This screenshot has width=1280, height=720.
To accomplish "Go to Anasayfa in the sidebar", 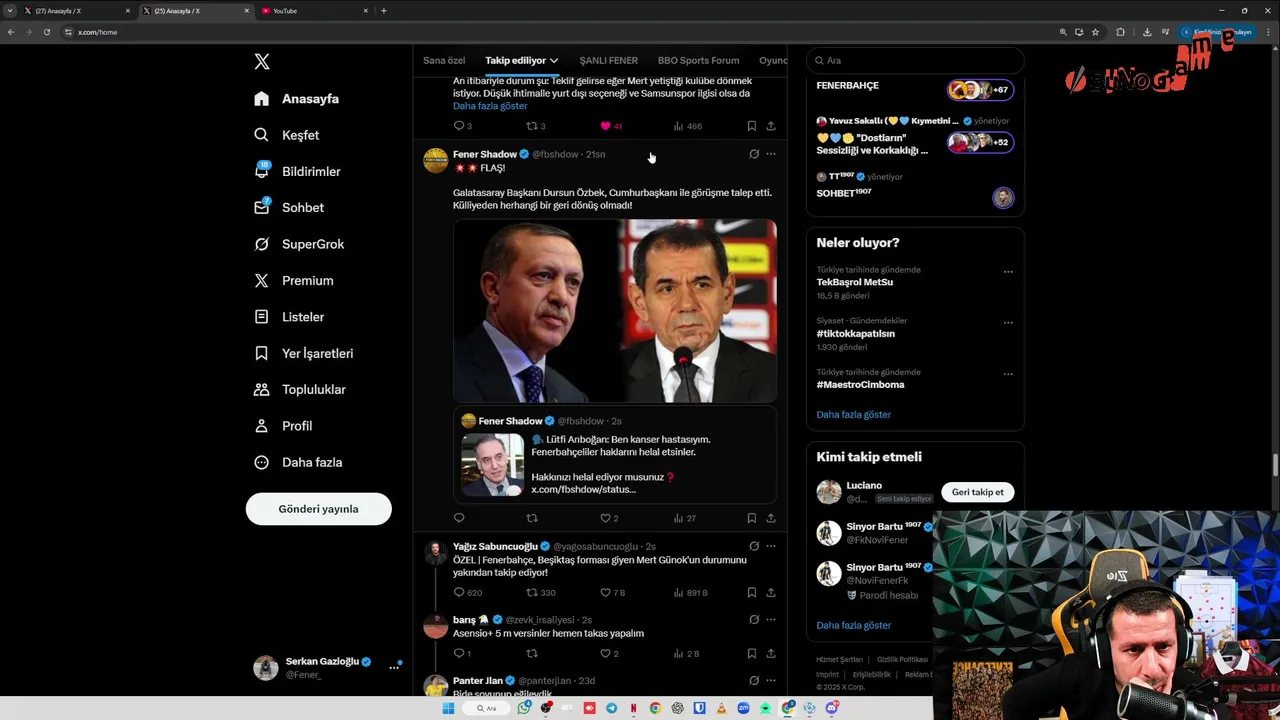I will 297,99.
